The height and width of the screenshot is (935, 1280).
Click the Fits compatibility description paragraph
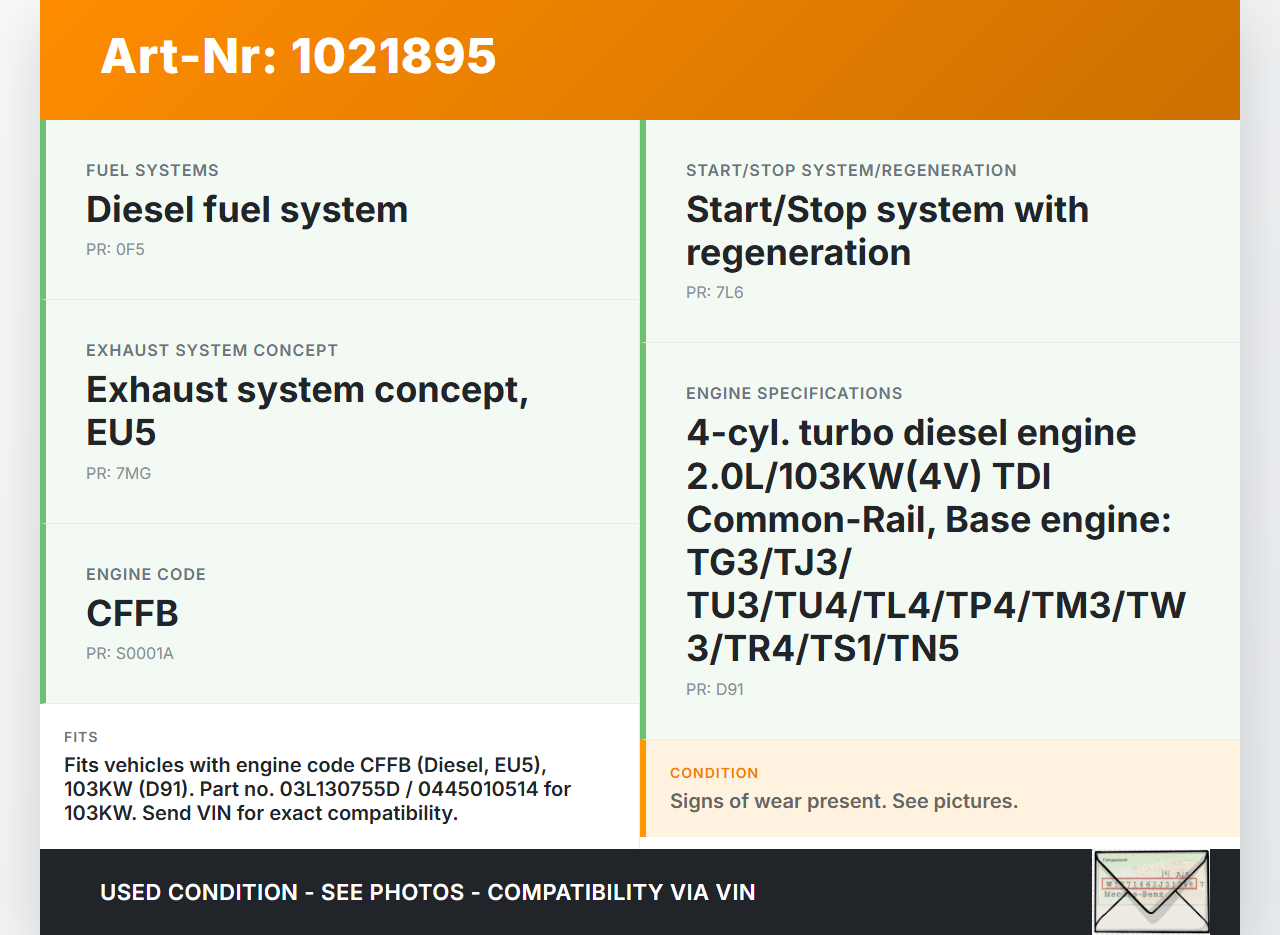click(317, 789)
